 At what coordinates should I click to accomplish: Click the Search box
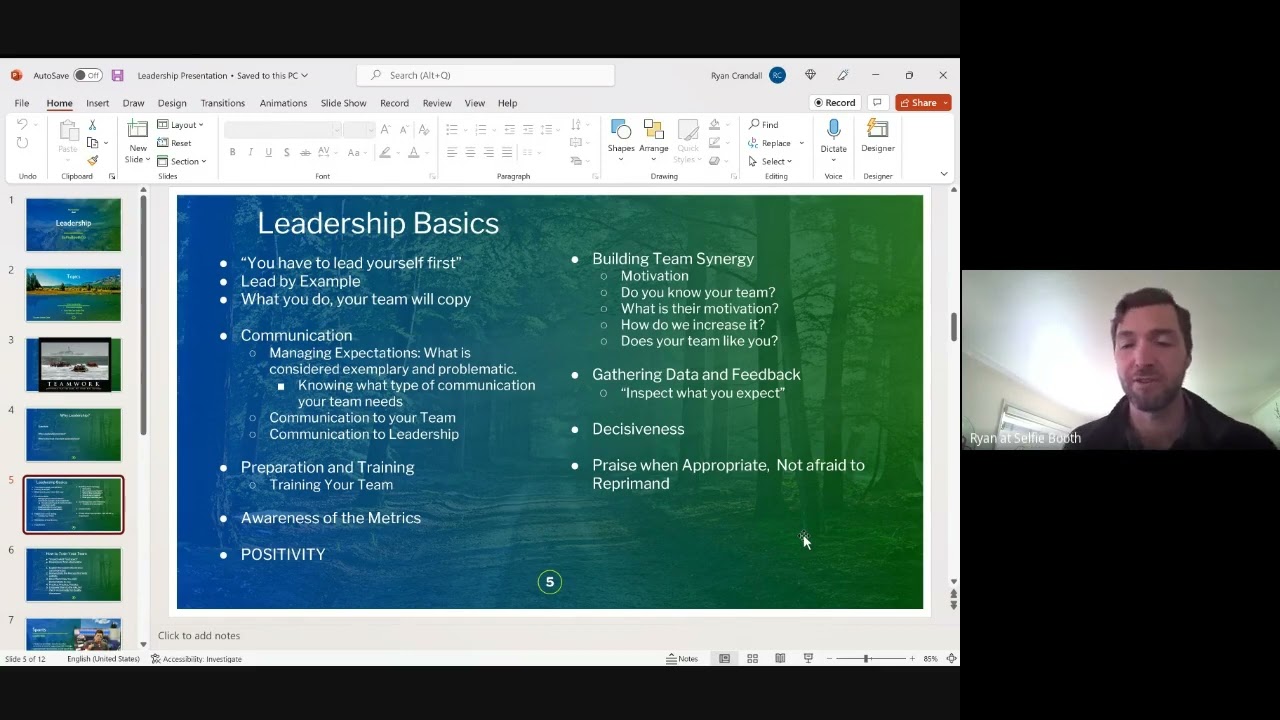[486, 75]
